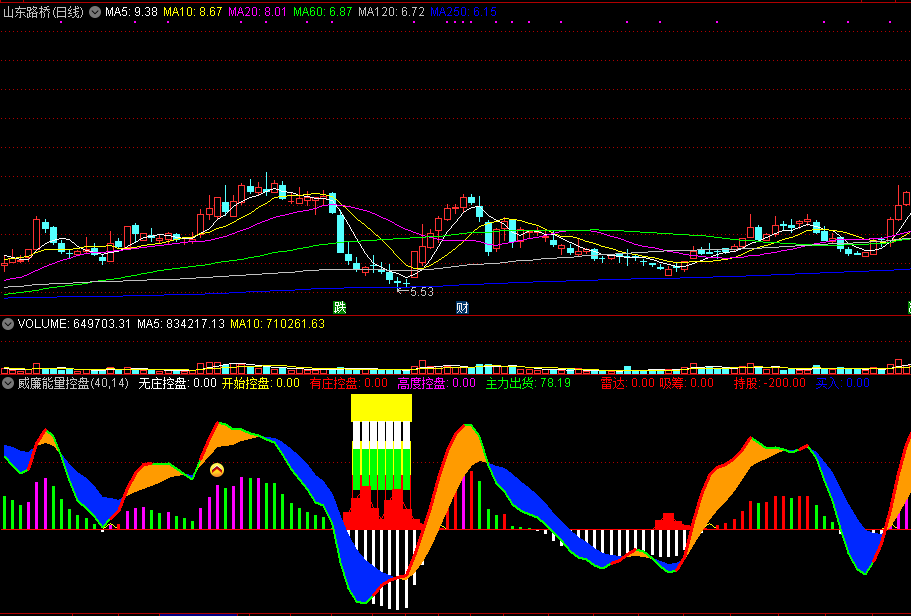Screen dimensions: 911x616
Task: Click the MA60: 6.87 label
Action: click(323, 12)
